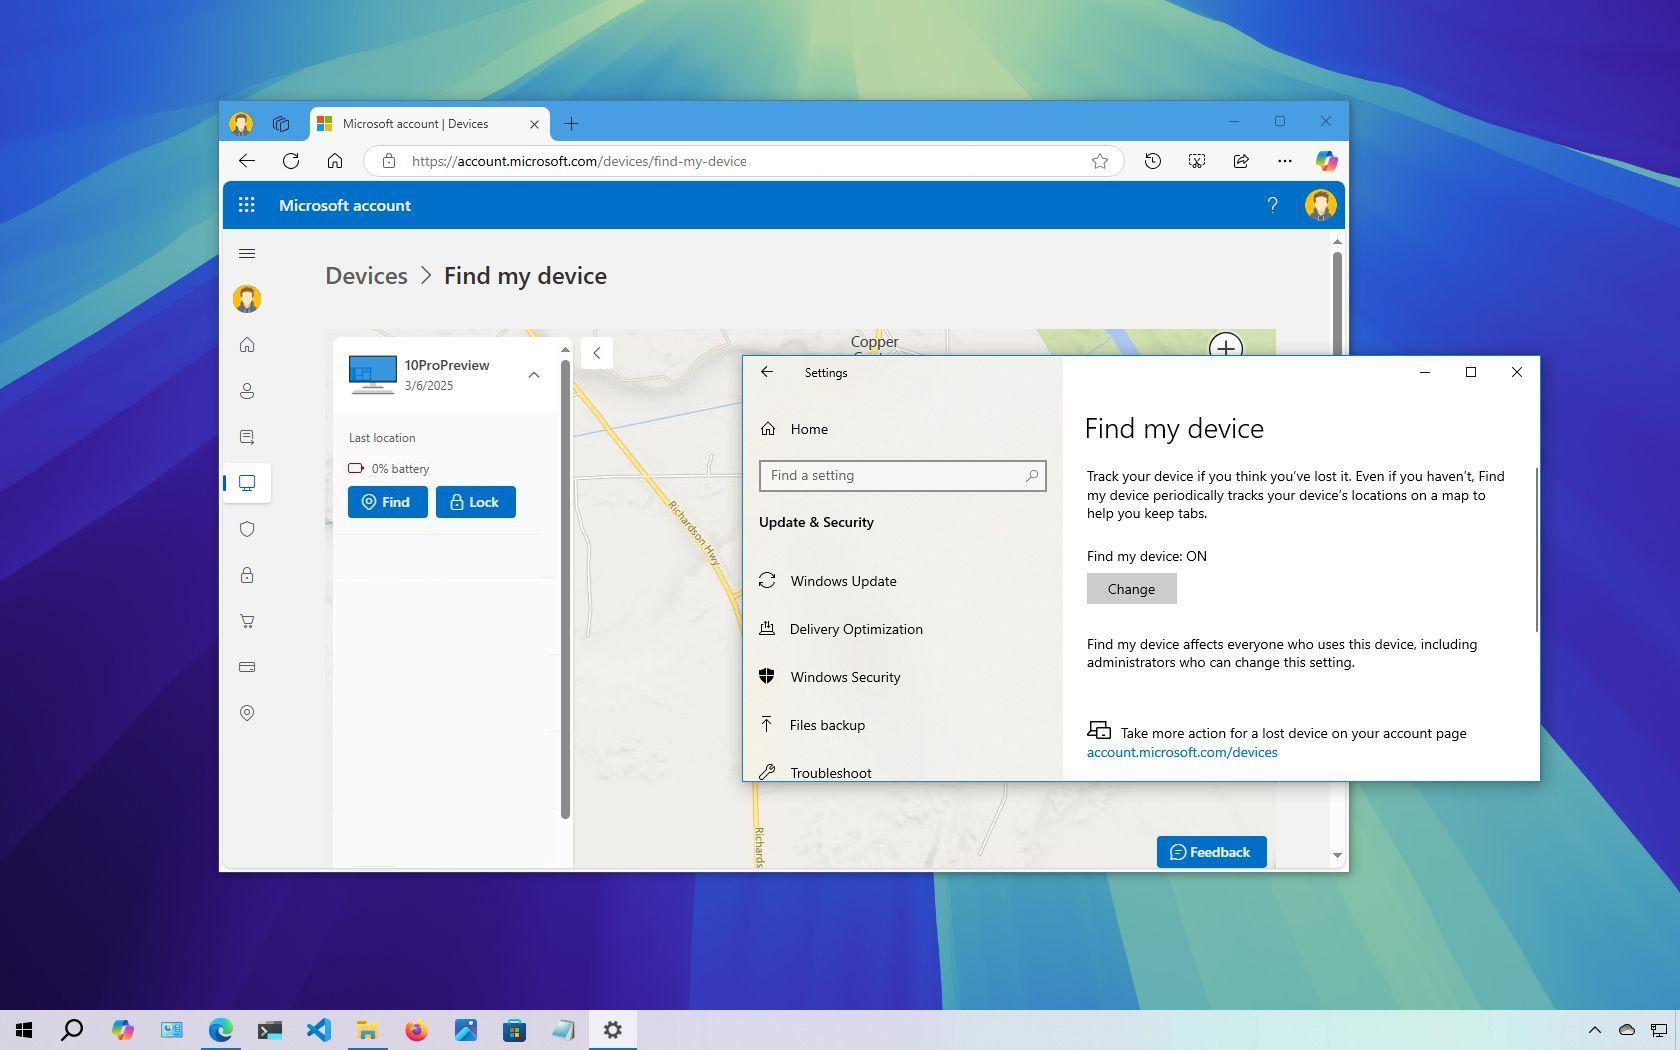This screenshot has height=1050, width=1680.
Task: Select the Security shield icon in account sidebar
Action: tap(247, 529)
